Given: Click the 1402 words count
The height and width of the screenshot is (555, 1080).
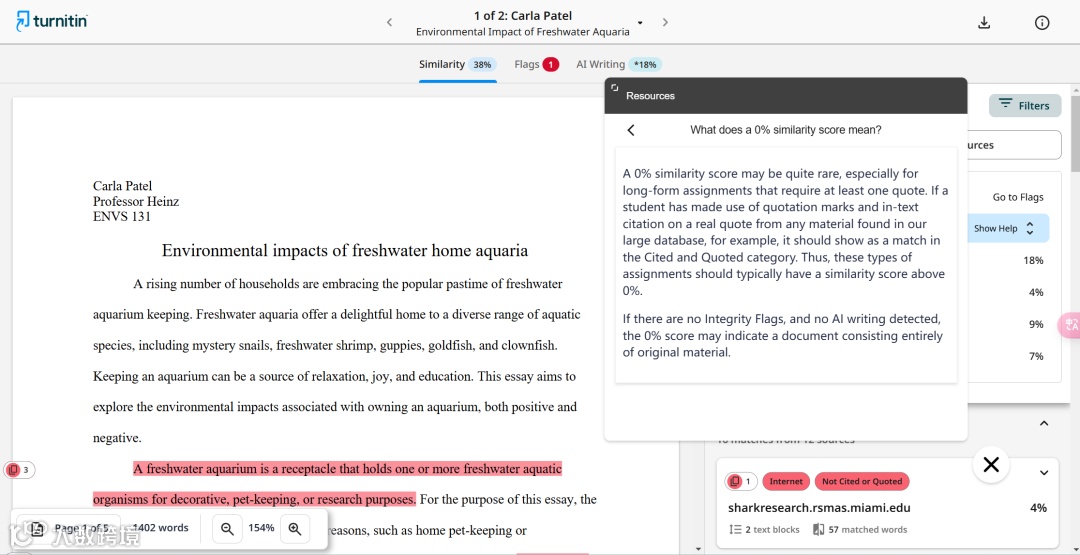Looking at the screenshot, I should [x=160, y=528].
